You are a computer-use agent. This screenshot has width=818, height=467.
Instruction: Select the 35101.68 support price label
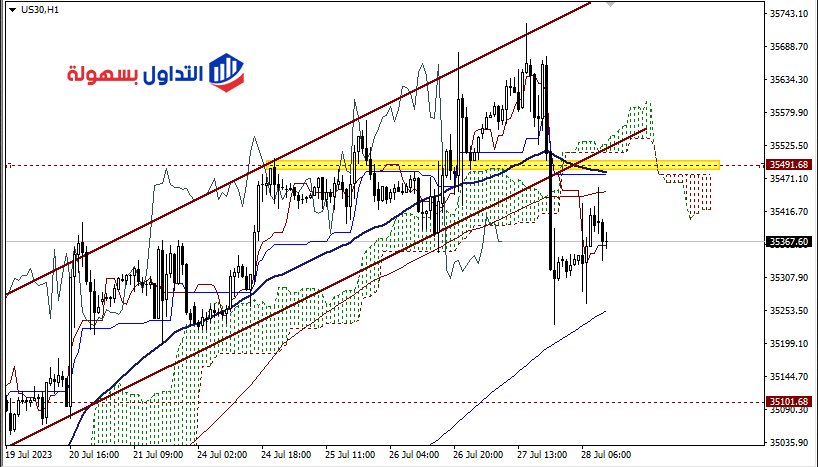click(789, 402)
